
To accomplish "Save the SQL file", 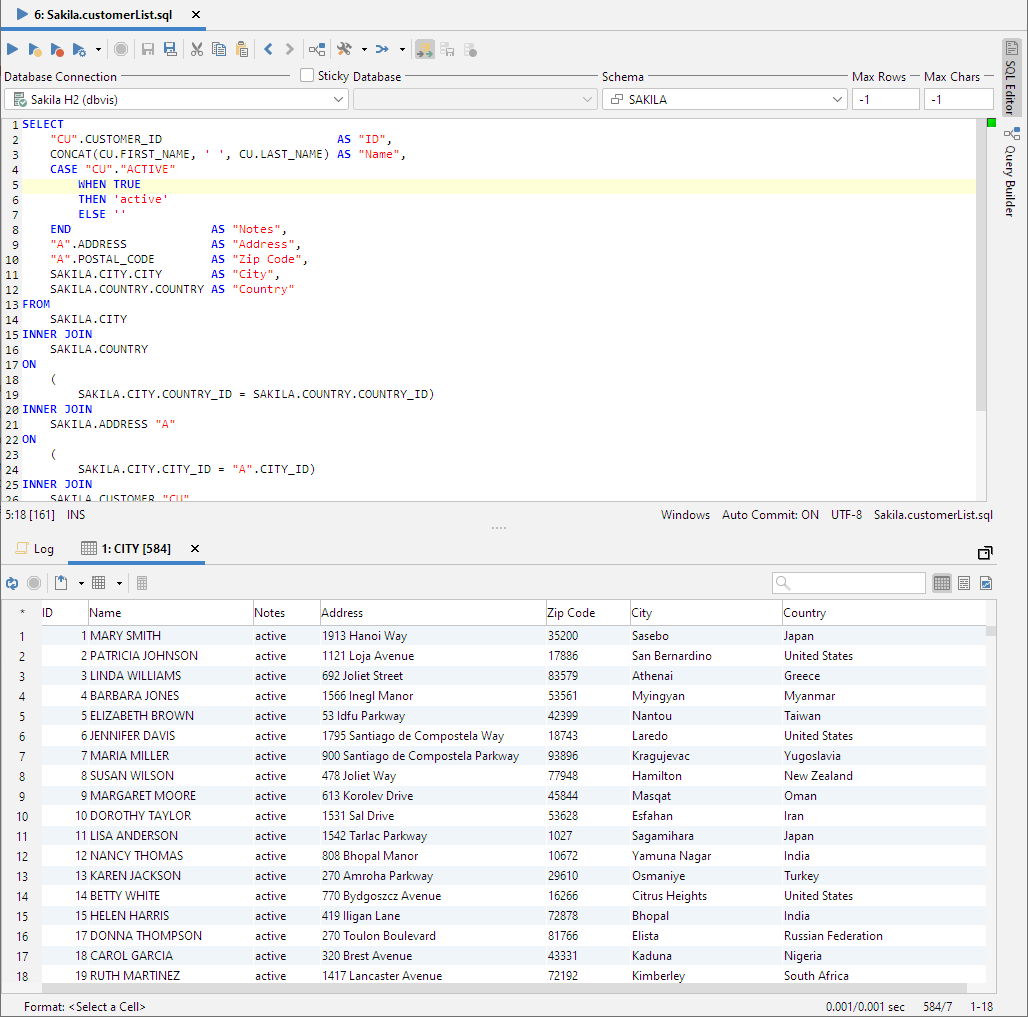I will pos(148,49).
